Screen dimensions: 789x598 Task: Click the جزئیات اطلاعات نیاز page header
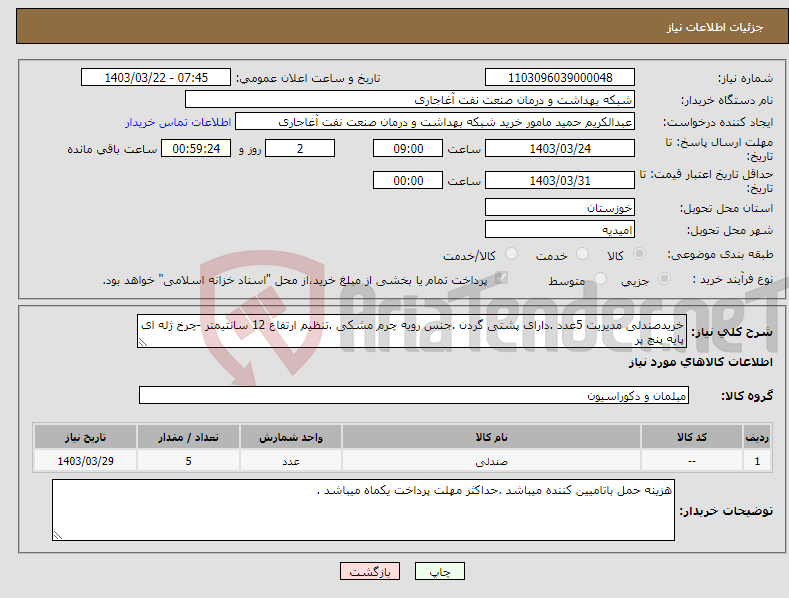click(x=715, y=27)
